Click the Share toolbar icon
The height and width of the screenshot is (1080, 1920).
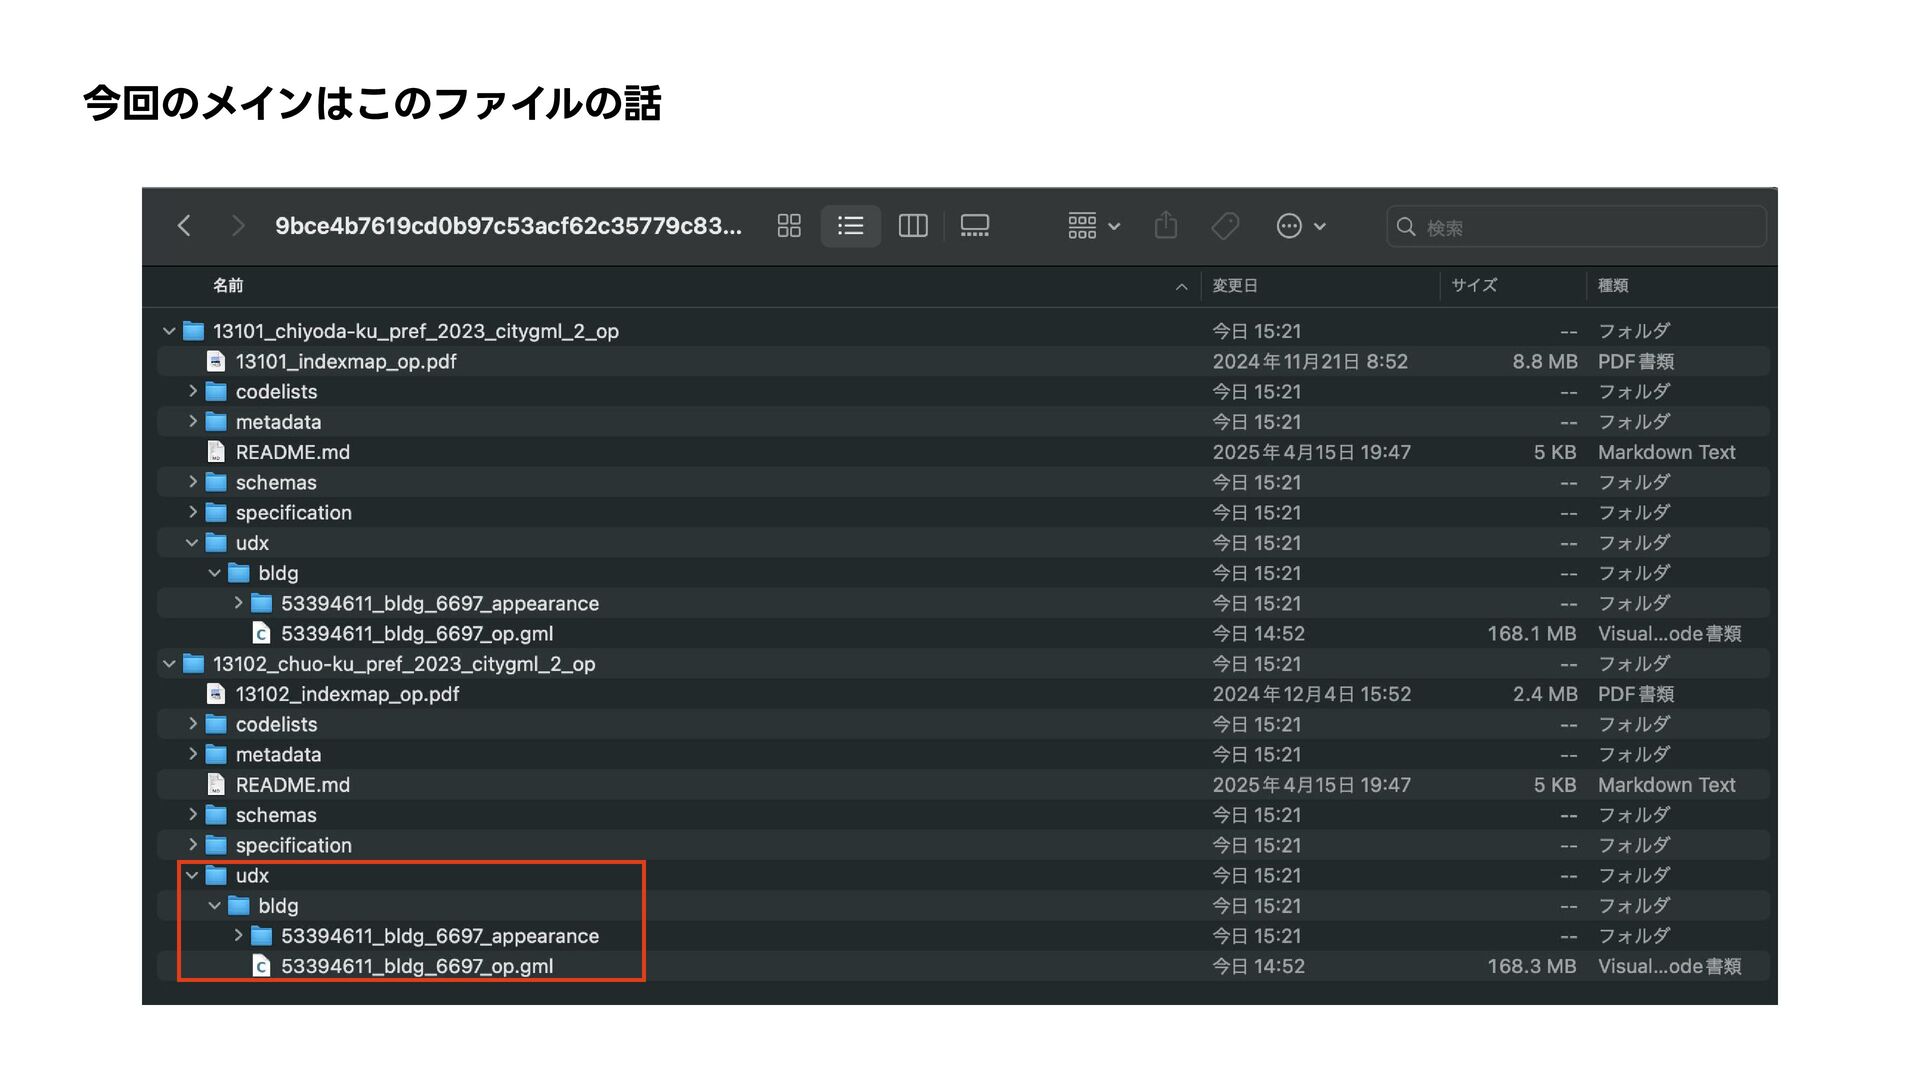1166,225
